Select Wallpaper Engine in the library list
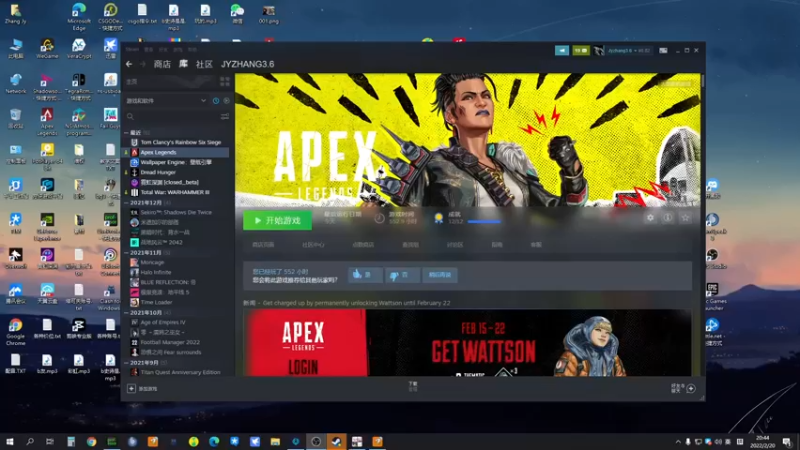800x450 pixels. point(176,162)
